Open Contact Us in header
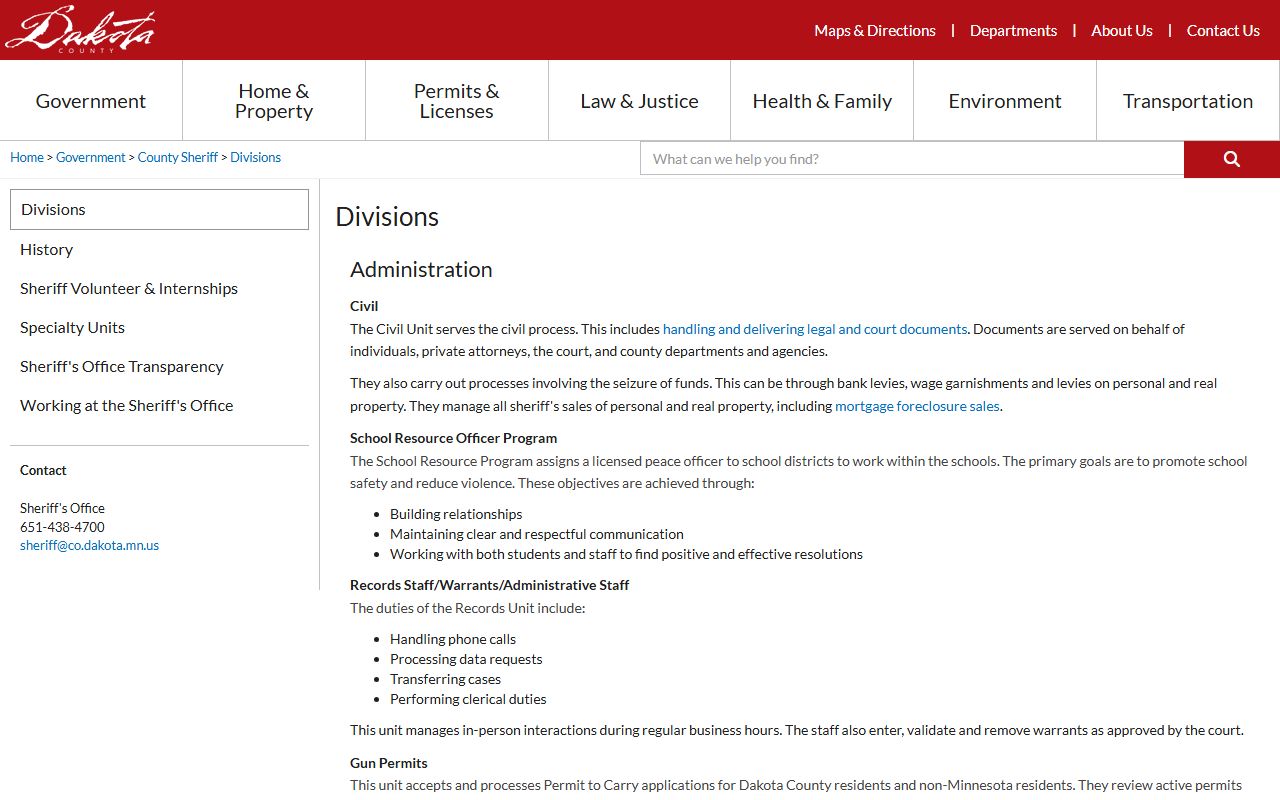1280x800 pixels. point(1223,31)
